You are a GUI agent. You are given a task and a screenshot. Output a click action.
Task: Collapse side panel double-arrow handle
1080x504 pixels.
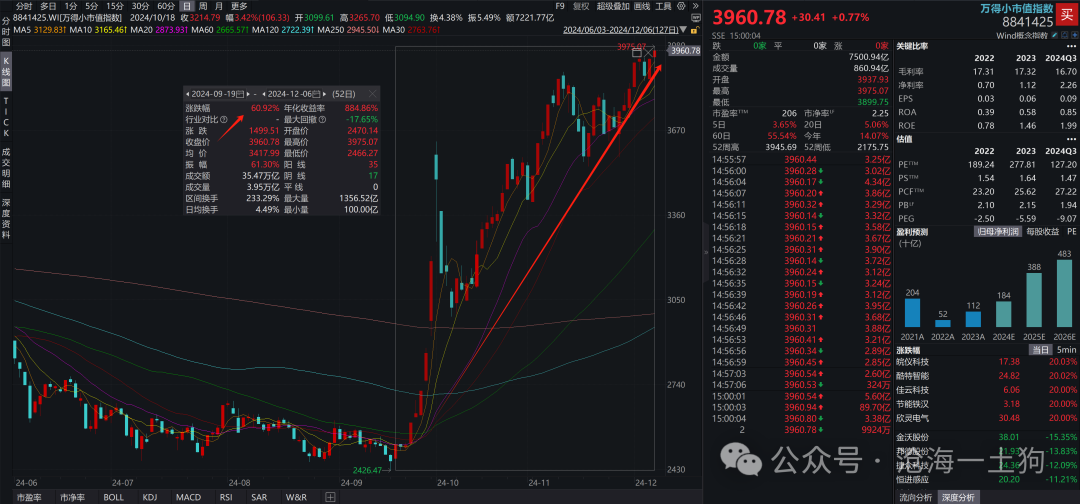pos(705,252)
